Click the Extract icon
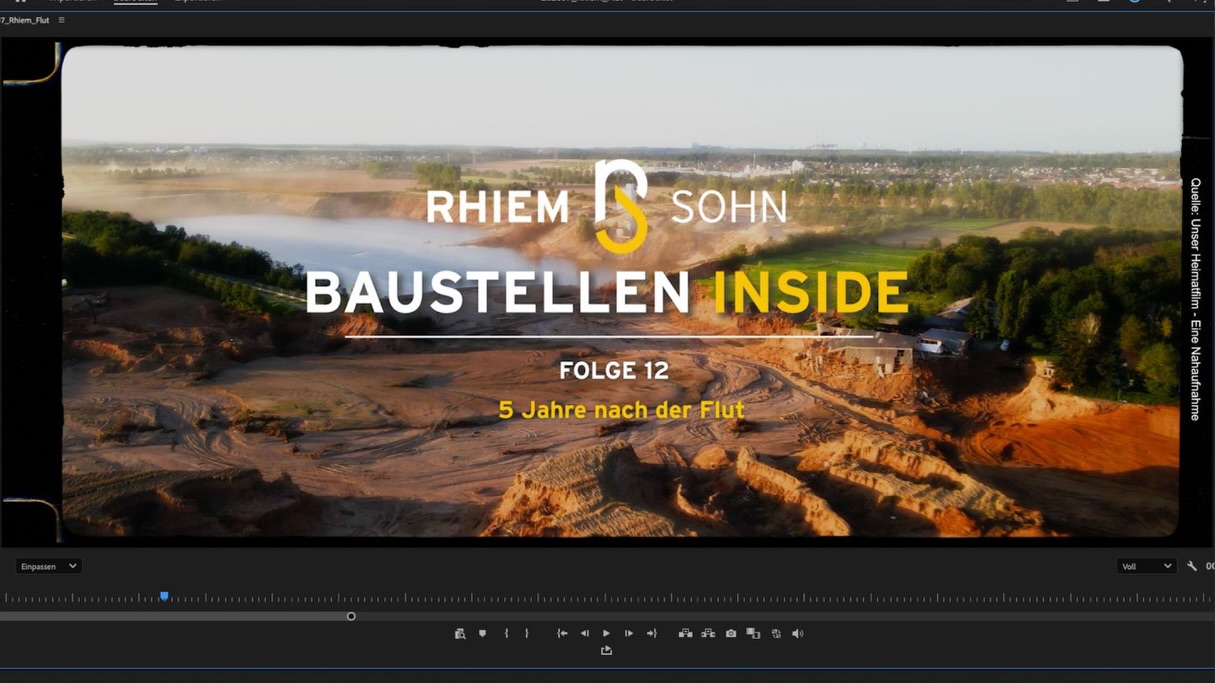This screenshot has width=1215, height=683. click(x=708, y=634)
